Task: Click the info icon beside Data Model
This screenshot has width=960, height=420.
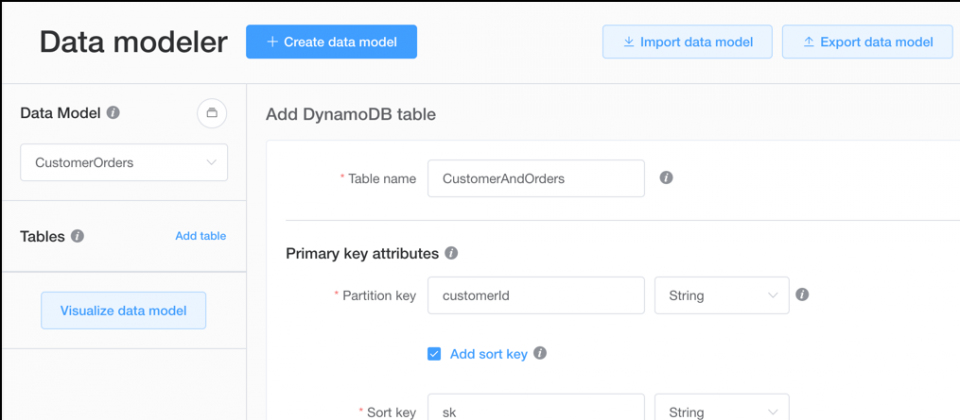Action: tap(113, 113)
